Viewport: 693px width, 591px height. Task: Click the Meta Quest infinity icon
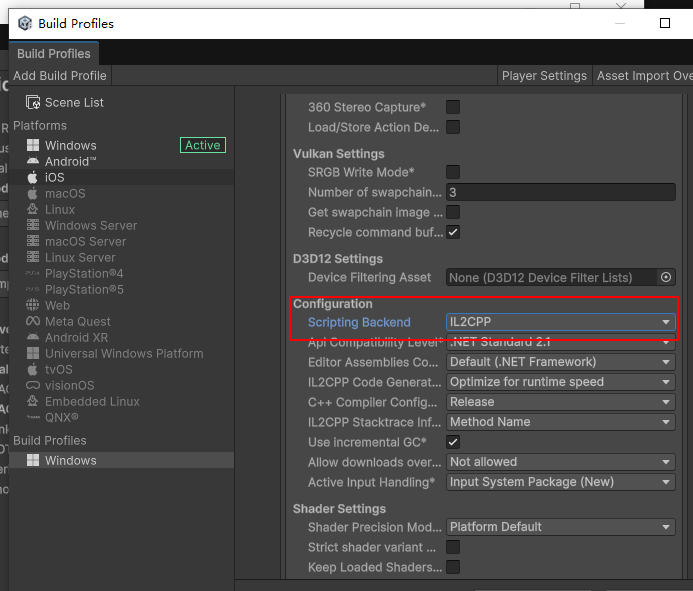pos(33,321)
